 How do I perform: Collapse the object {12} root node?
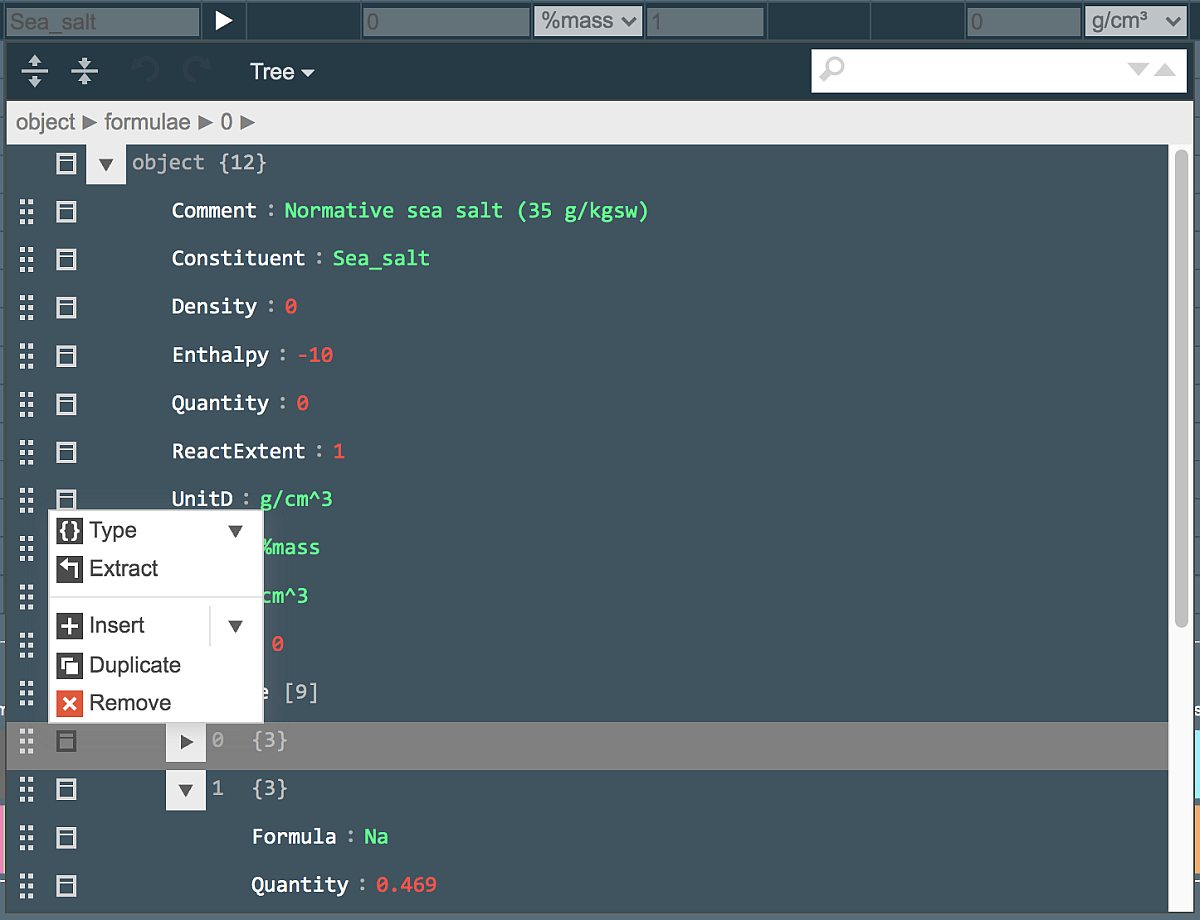point(106,163)
